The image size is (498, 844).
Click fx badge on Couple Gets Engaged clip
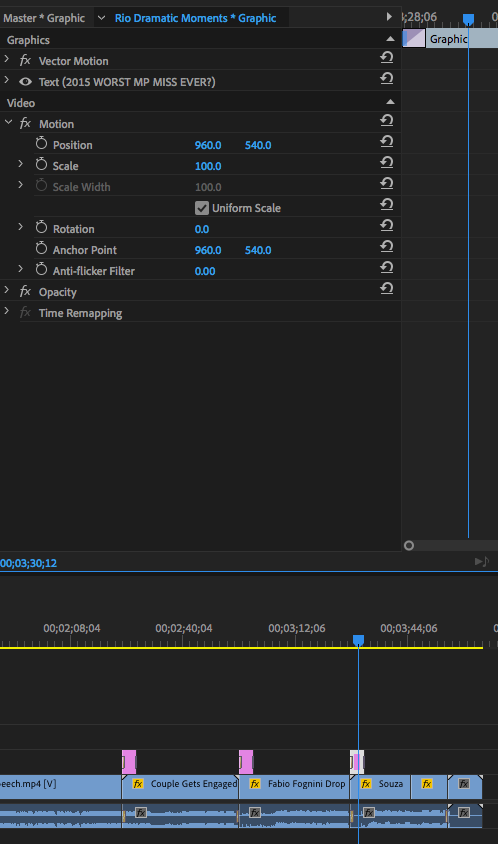click(138, 784)
